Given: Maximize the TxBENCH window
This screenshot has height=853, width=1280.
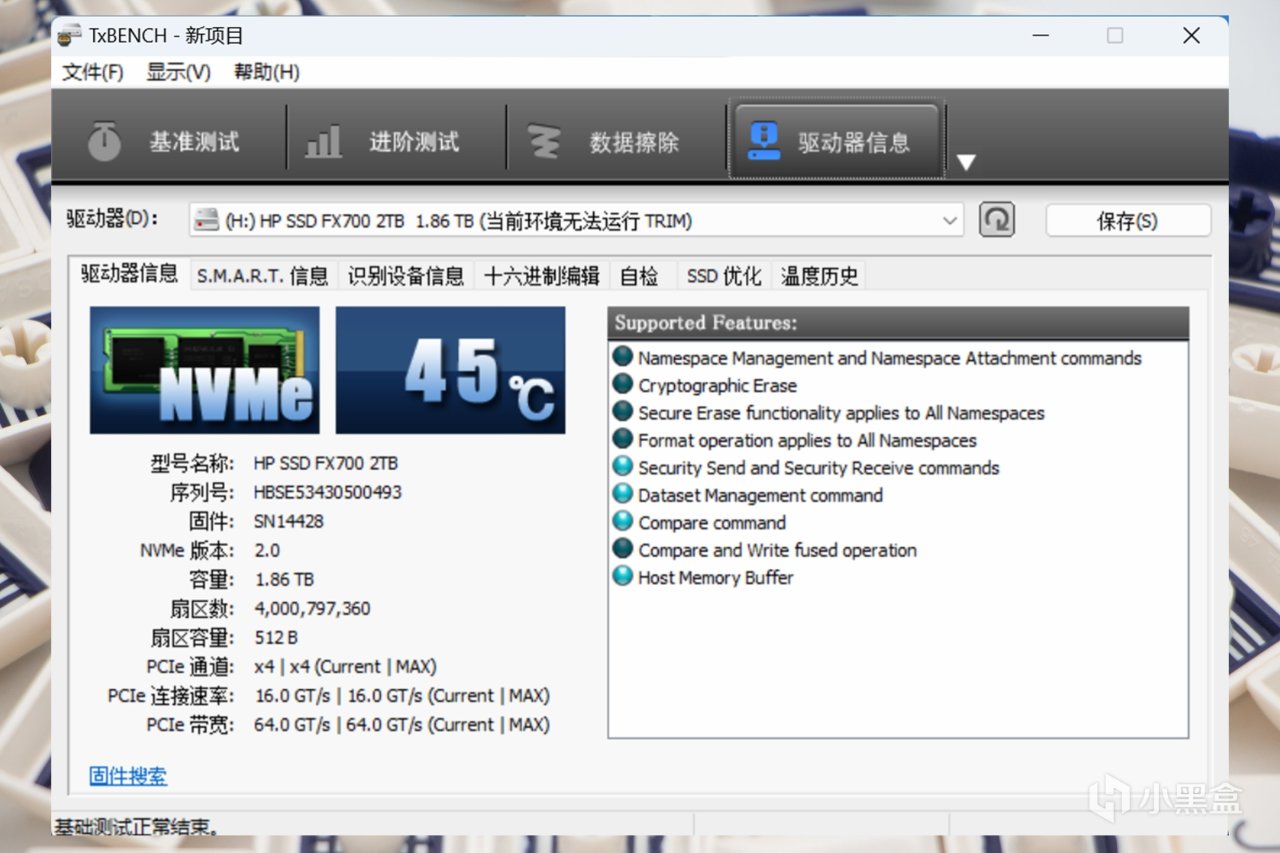Looking at the screenshot, I should pos(1115,36).
